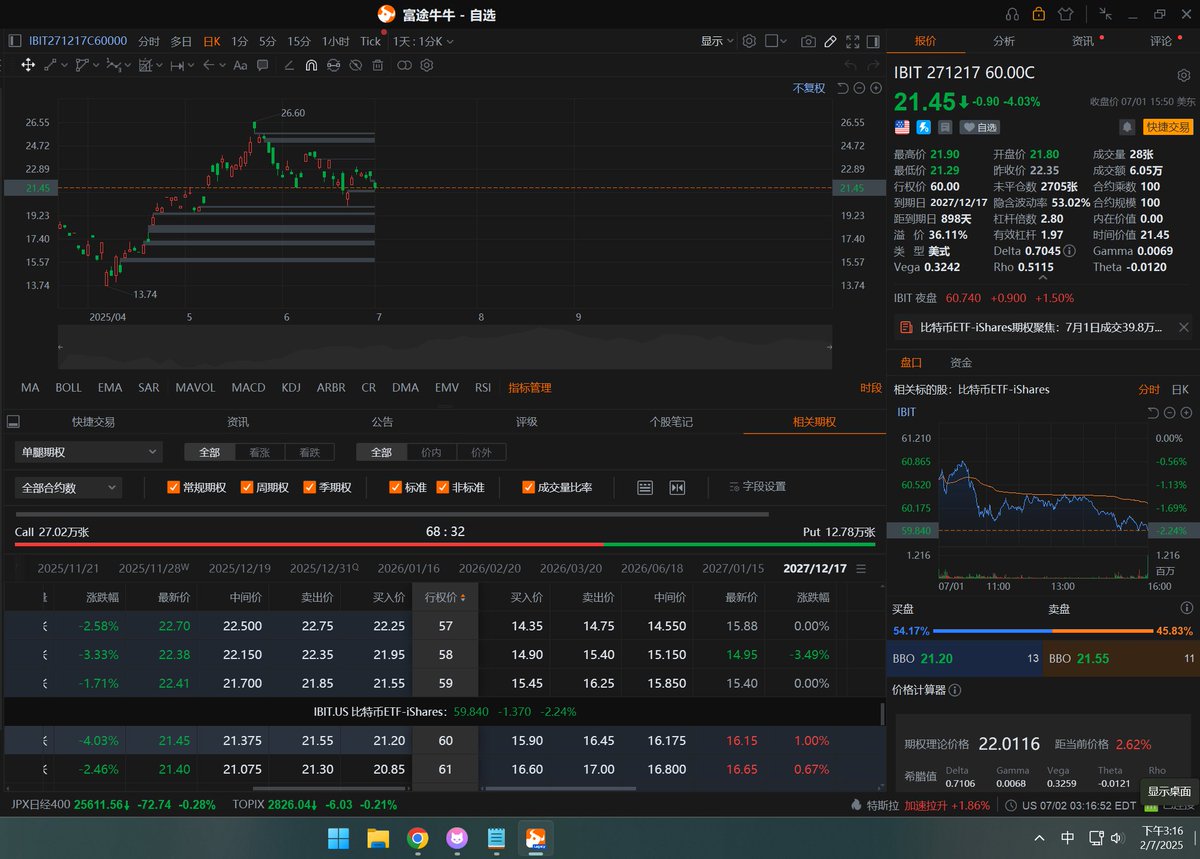The image size is (1200, 859).
Task: Sort by 行权价 column header
Action: click(445, 597)
